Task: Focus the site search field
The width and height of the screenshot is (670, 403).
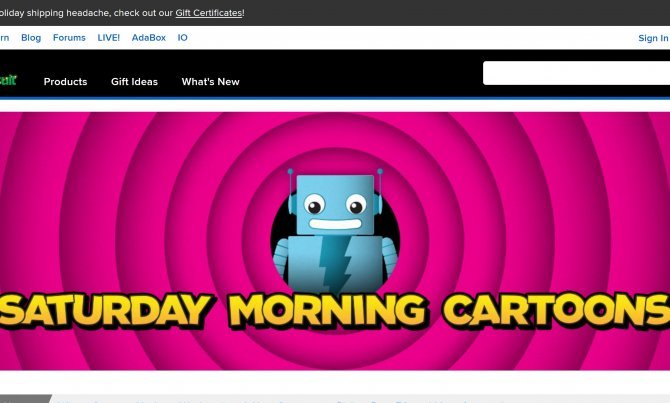Action: pos(576,73)
